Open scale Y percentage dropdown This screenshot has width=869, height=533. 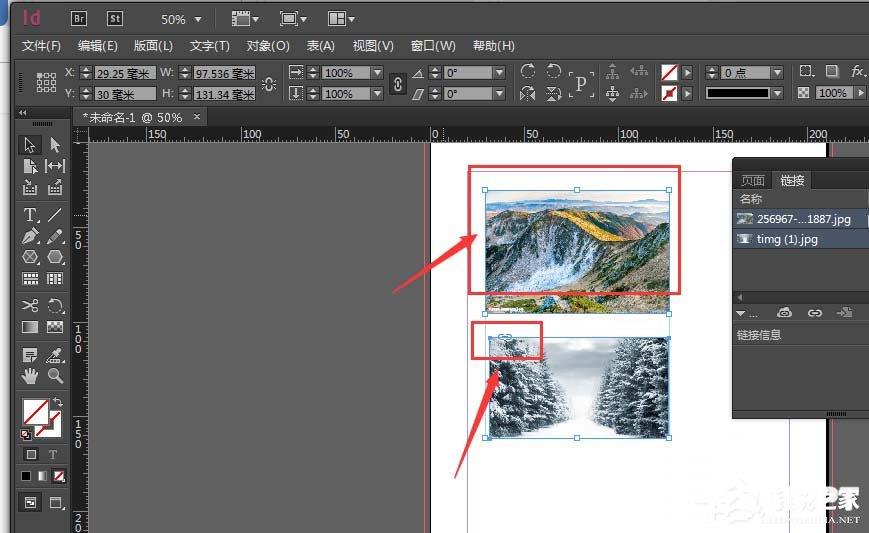point(377,94)
